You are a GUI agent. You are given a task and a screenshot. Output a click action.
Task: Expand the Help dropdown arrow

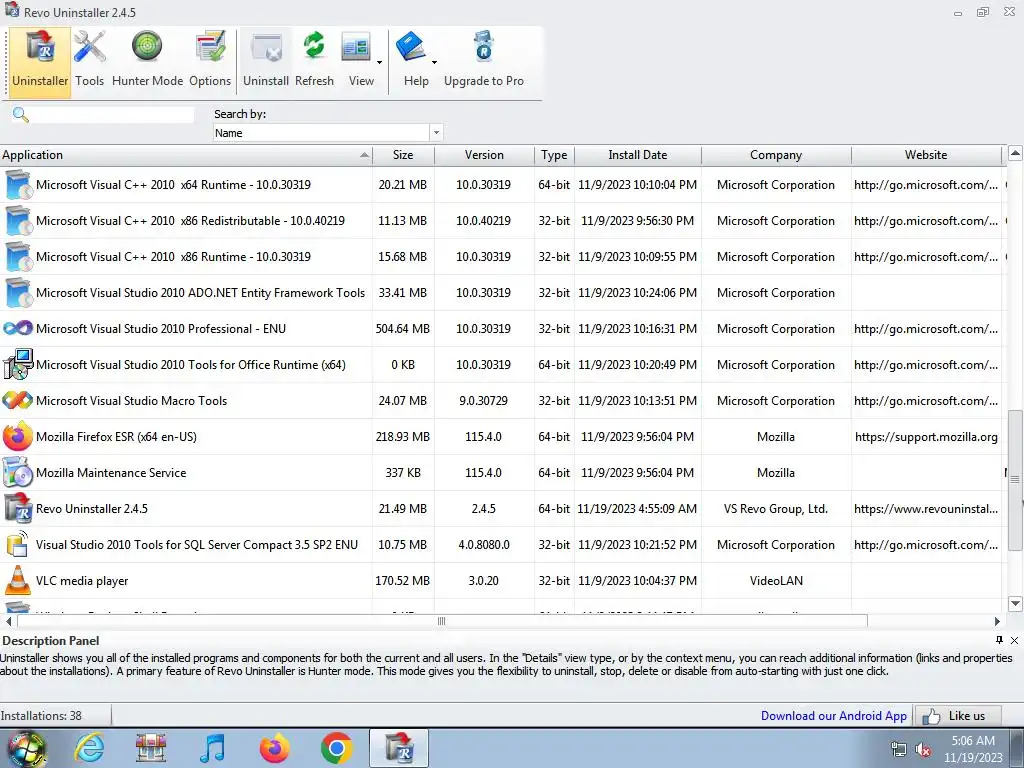(x=434, y=62)
